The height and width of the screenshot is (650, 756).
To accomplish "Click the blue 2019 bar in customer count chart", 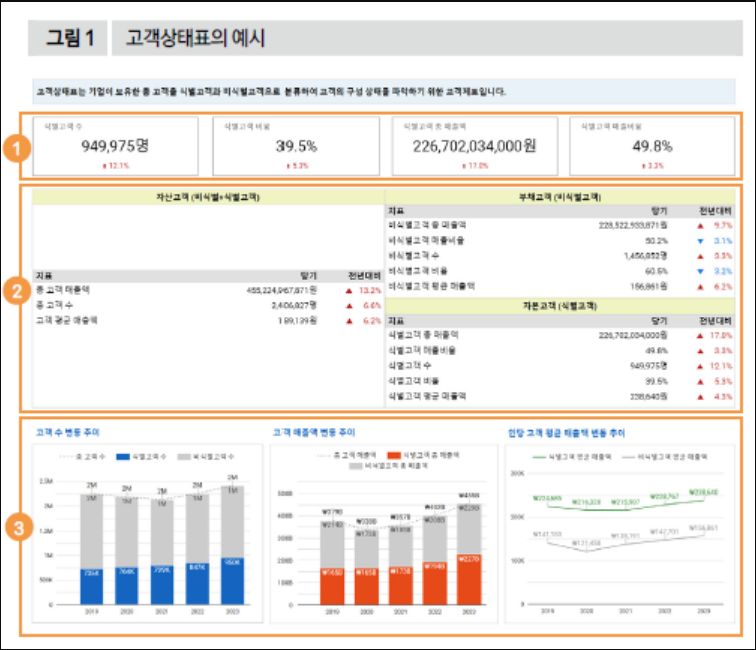I will point(92,587).
